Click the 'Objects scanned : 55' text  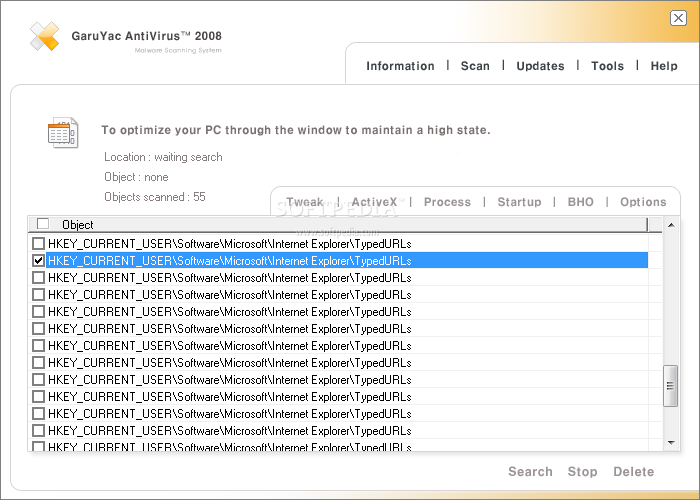[154, 197]
